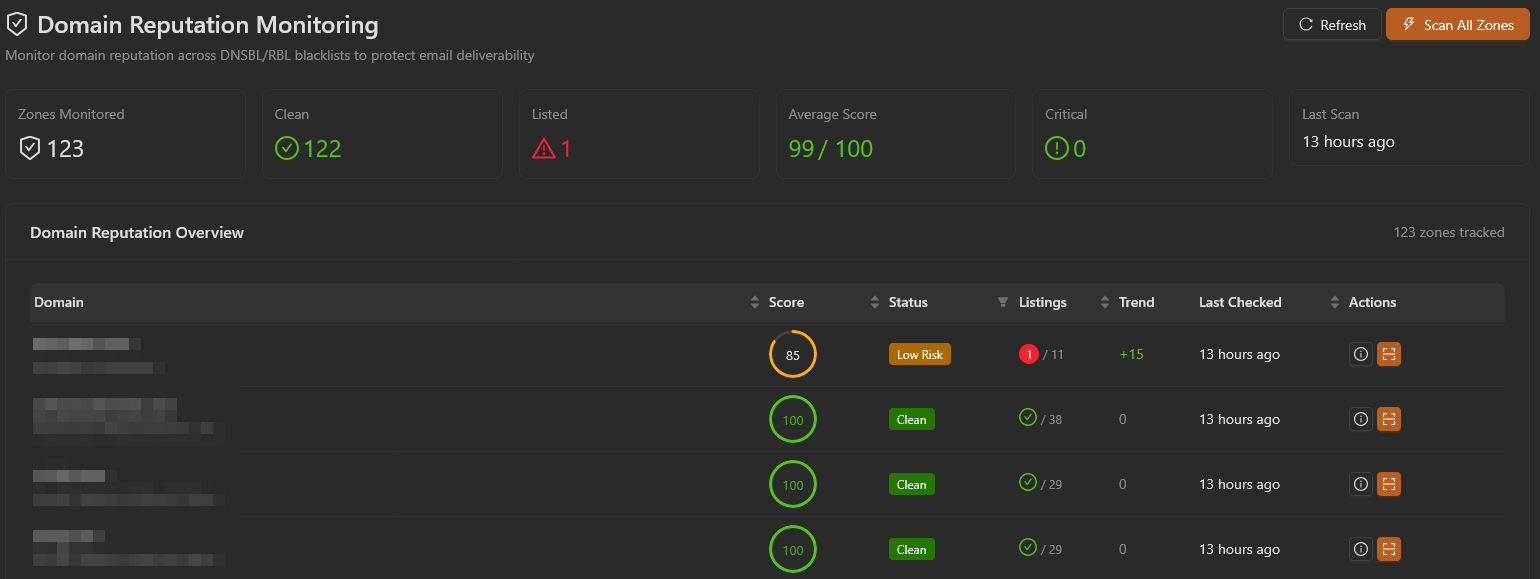Screen dimensions: 1540x579
Task: Click the green check icon in Clean card
Action: 287,149
